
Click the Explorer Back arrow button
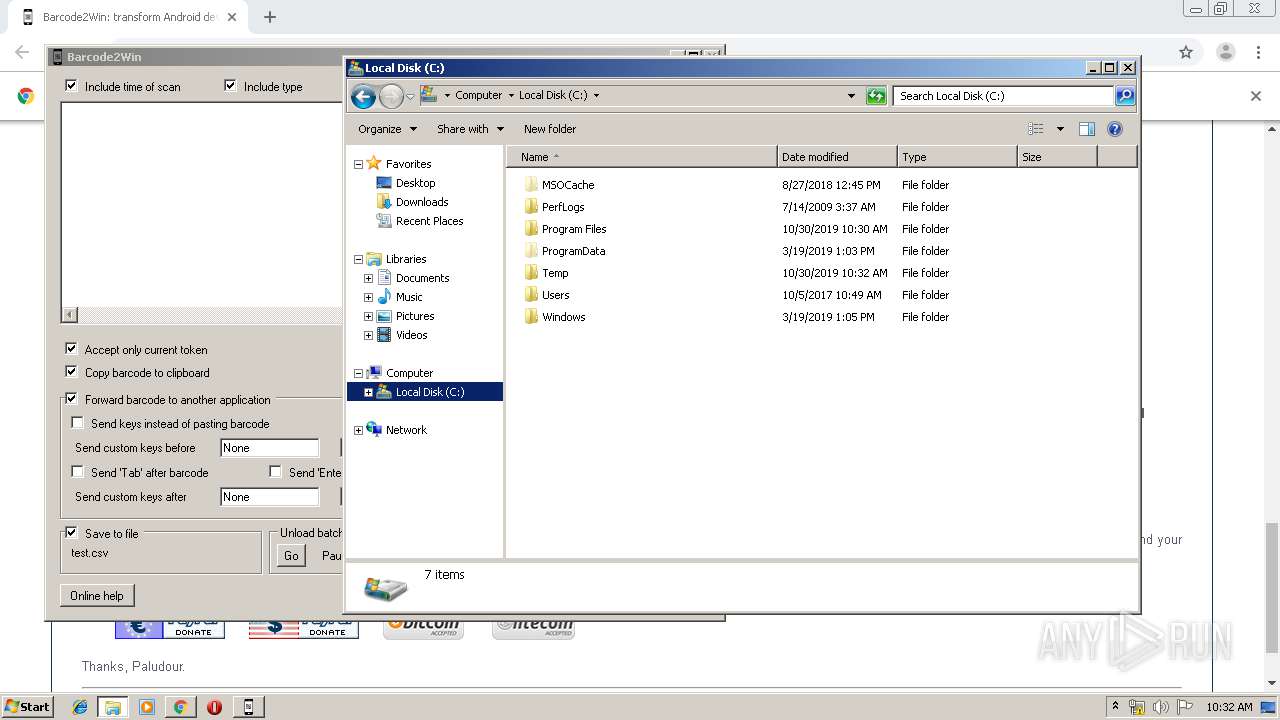pos(364,96)
